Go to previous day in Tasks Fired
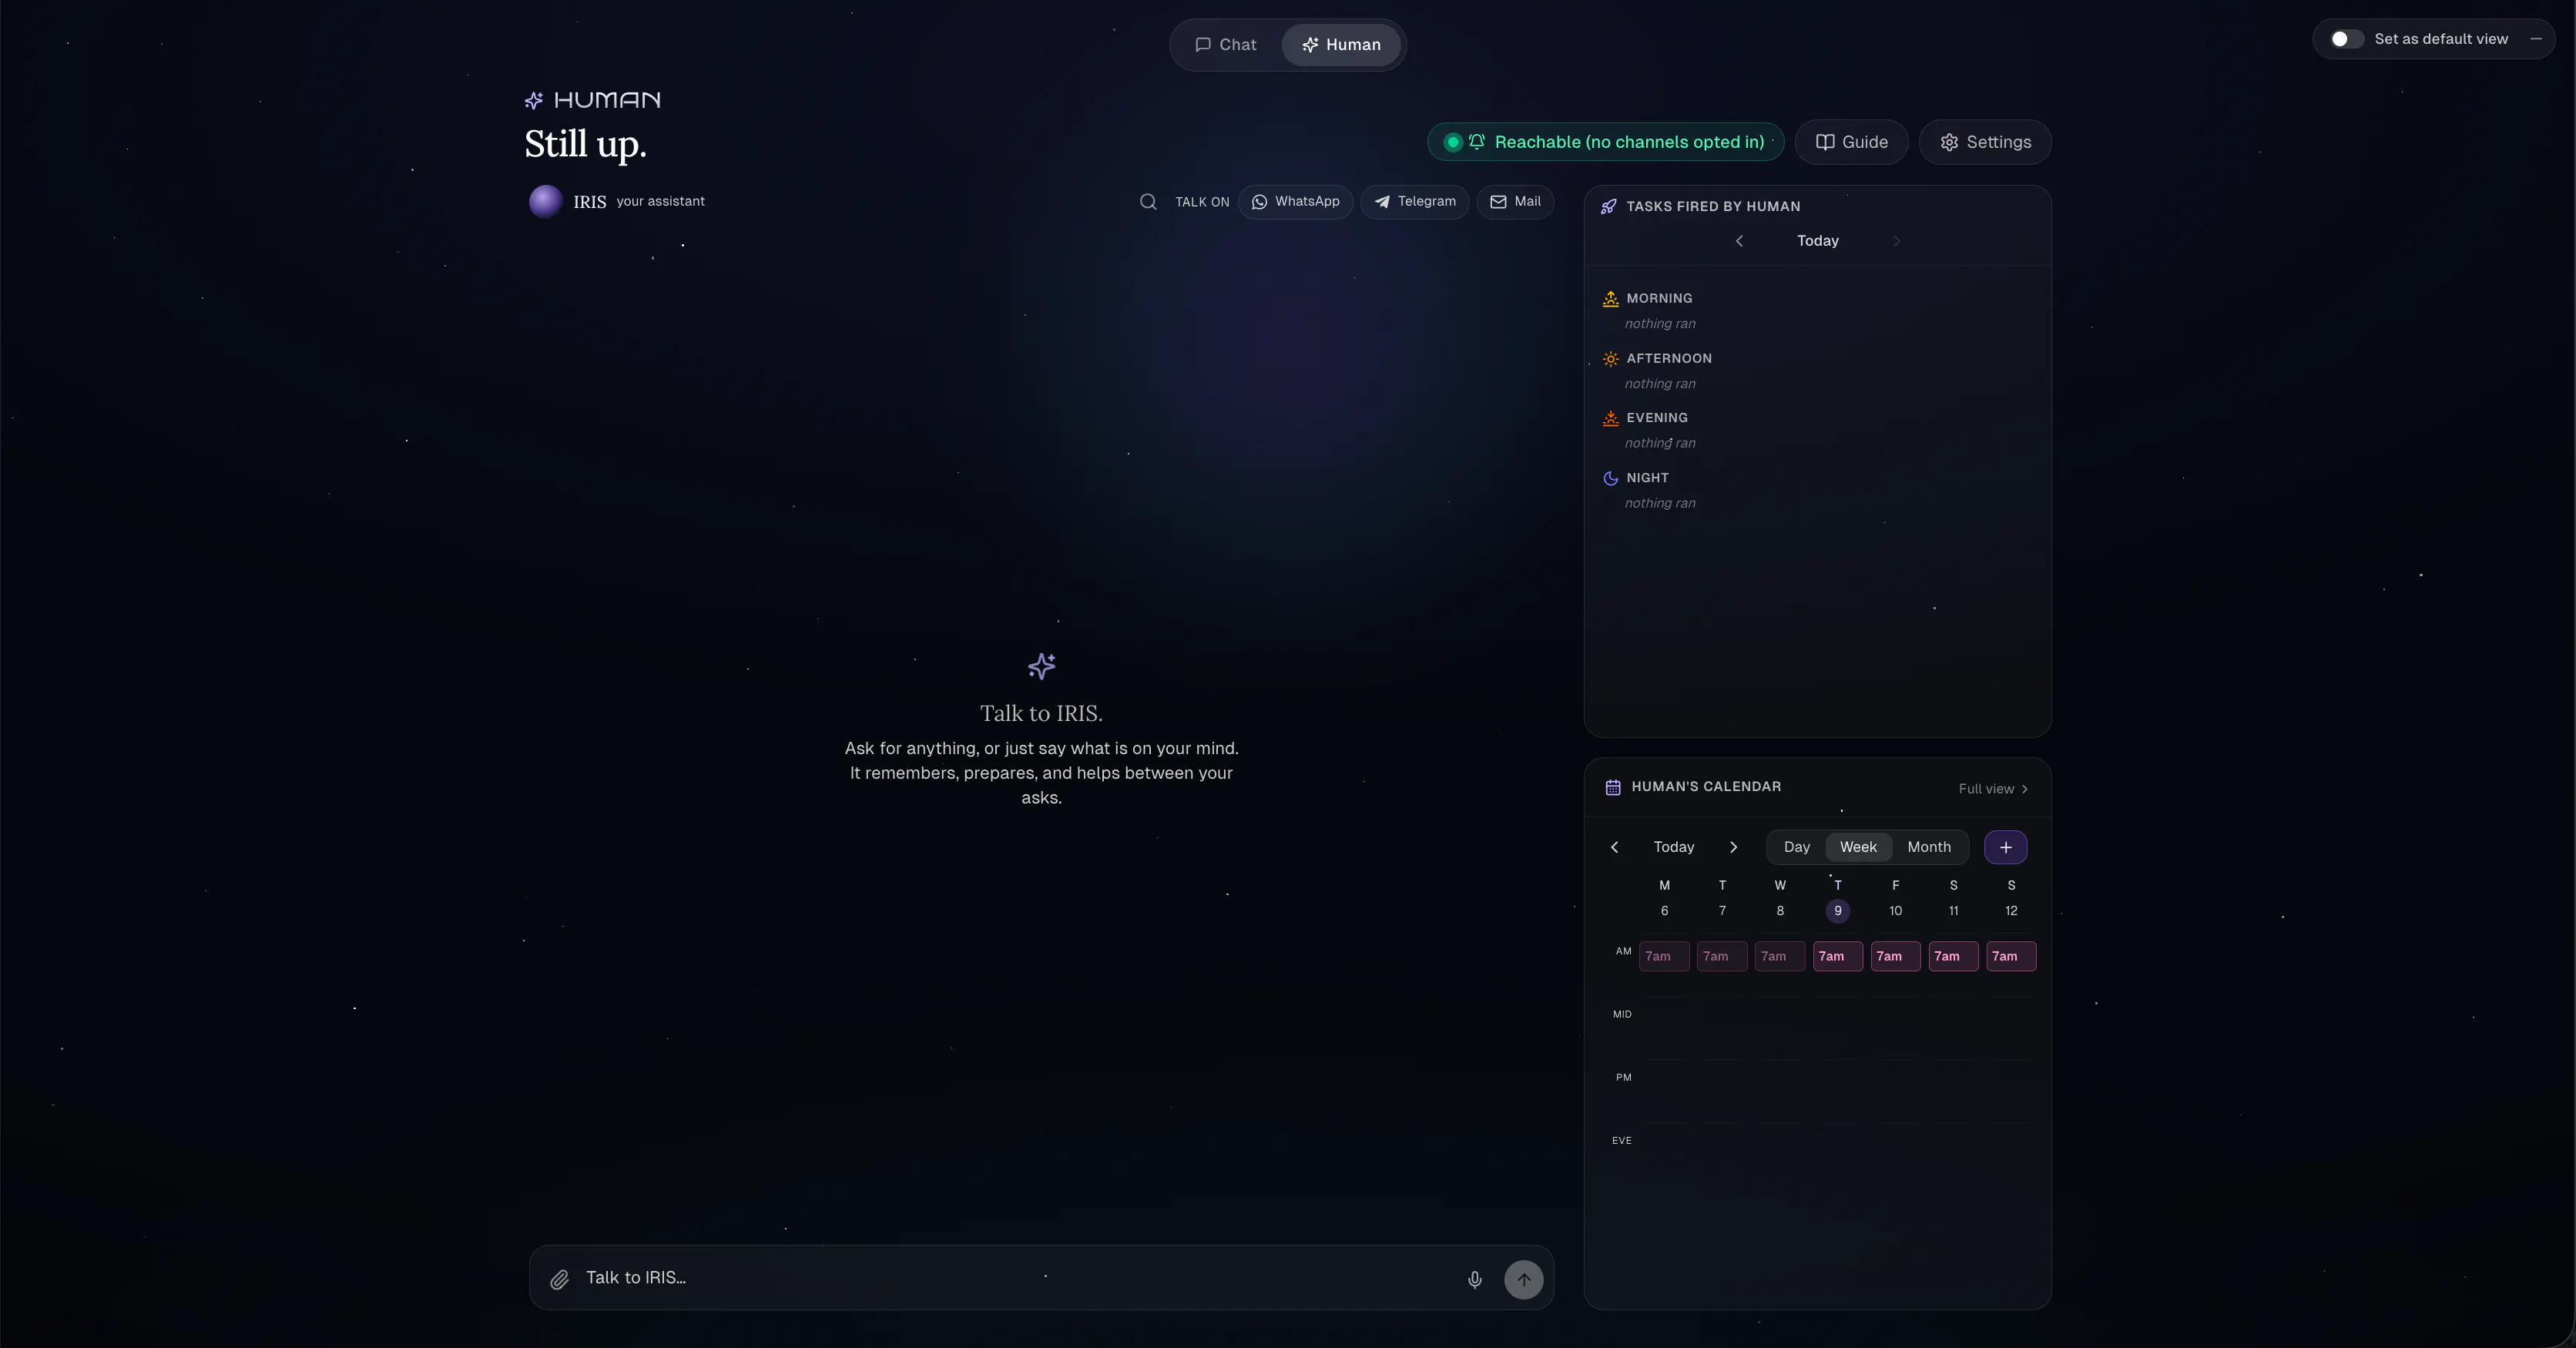 (x=1739, y=241)
